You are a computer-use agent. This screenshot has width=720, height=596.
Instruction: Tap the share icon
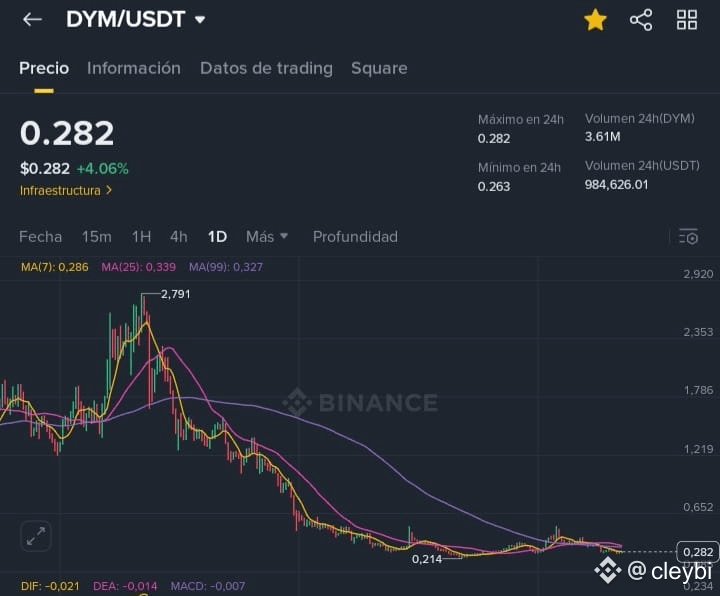click(641, 20)
